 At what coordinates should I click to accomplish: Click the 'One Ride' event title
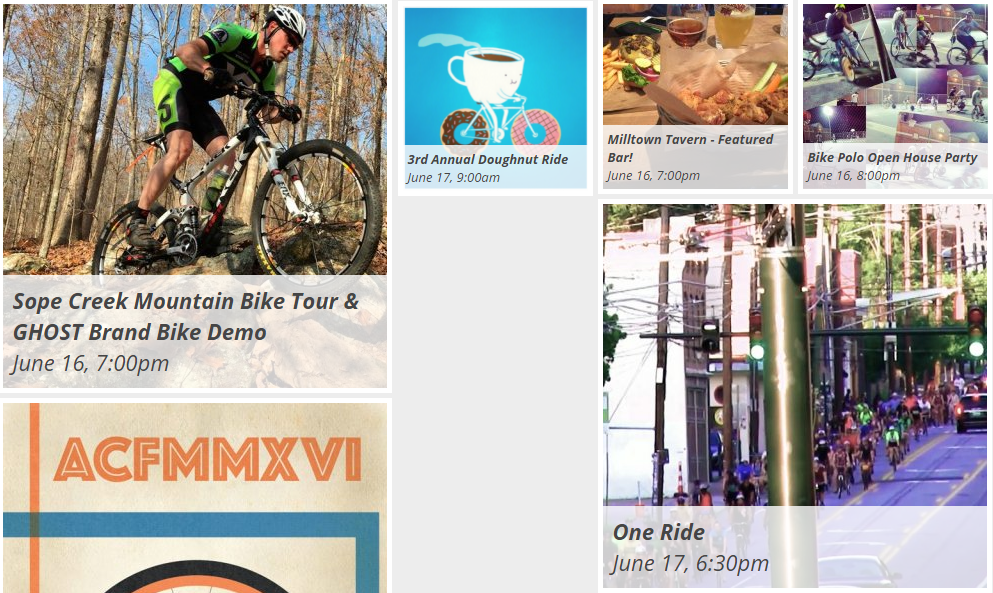point(659,532)
